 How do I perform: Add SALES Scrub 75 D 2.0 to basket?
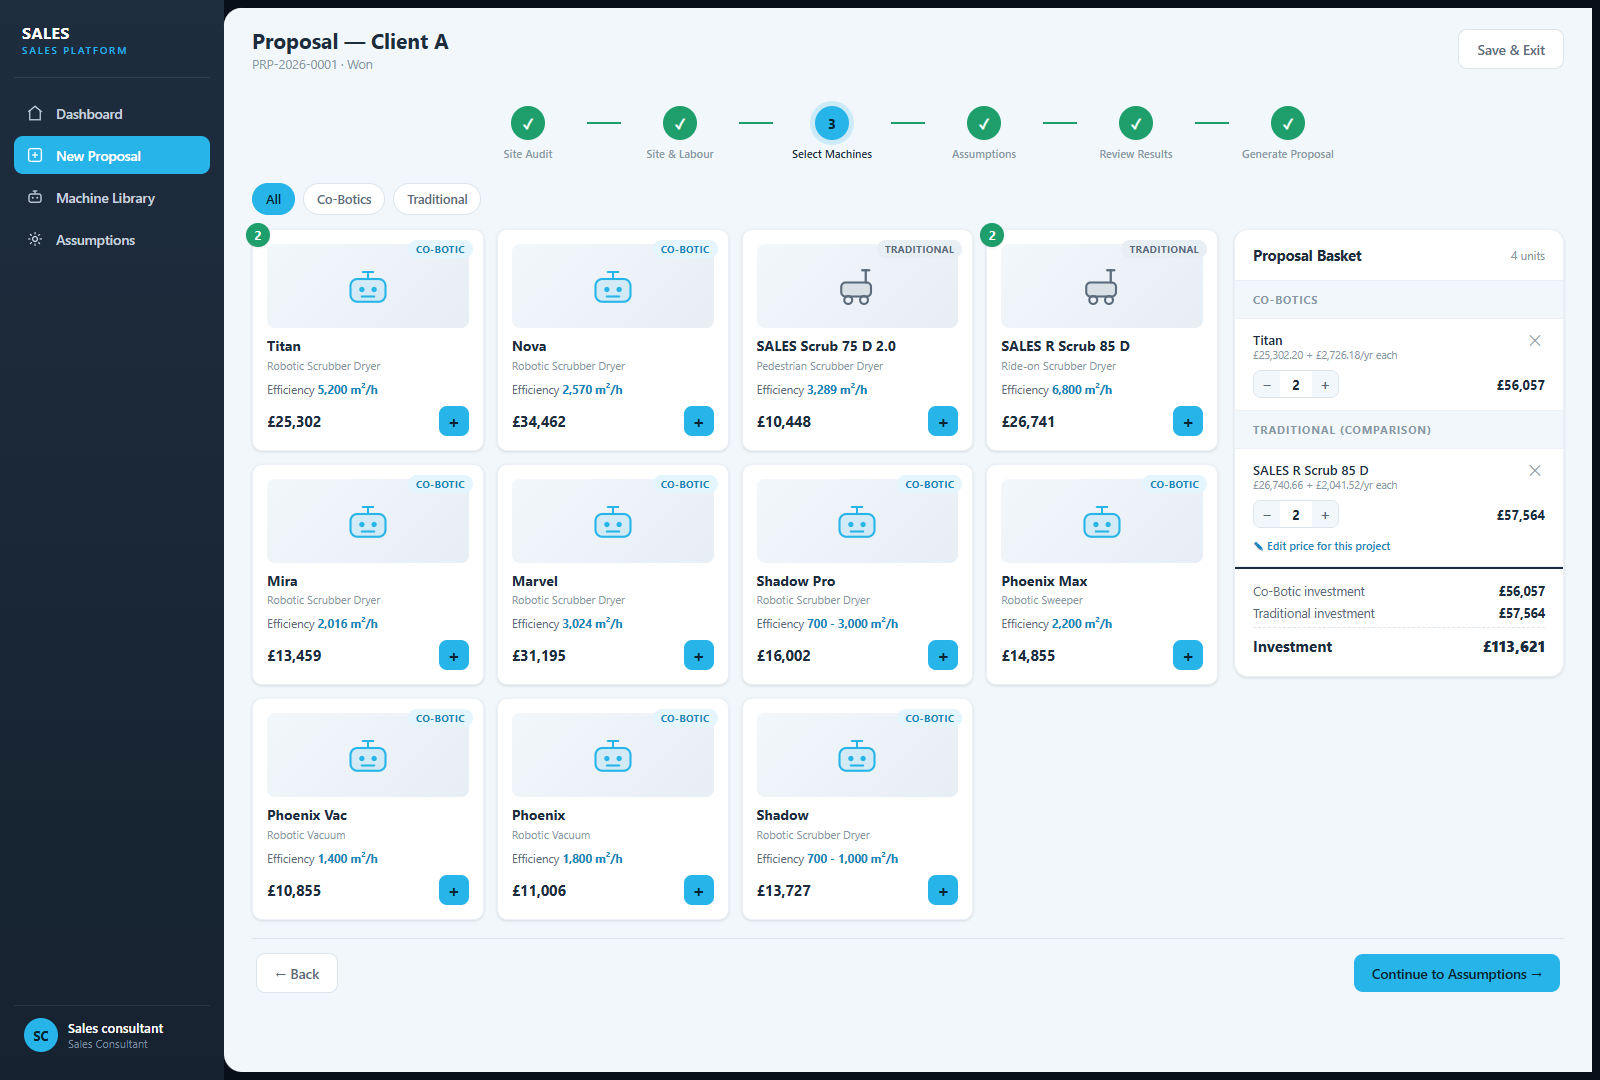click(943, 421)
